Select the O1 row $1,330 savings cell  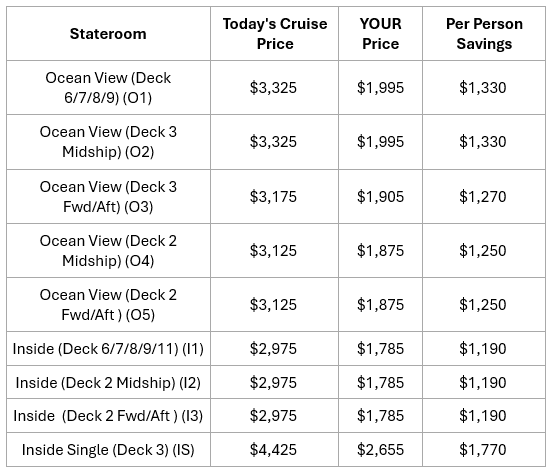pos(484,88)
